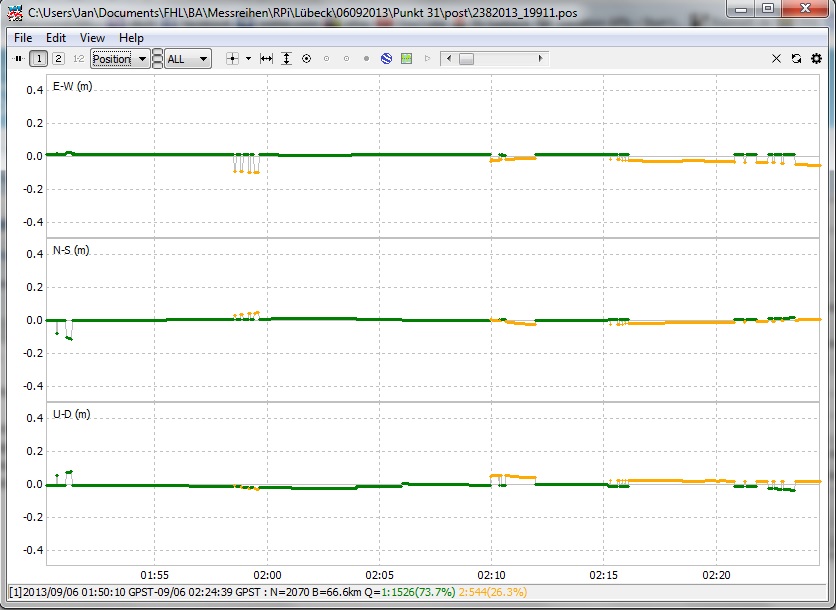
Task: Click the reload data refresh icon
Action: (796, 59)
